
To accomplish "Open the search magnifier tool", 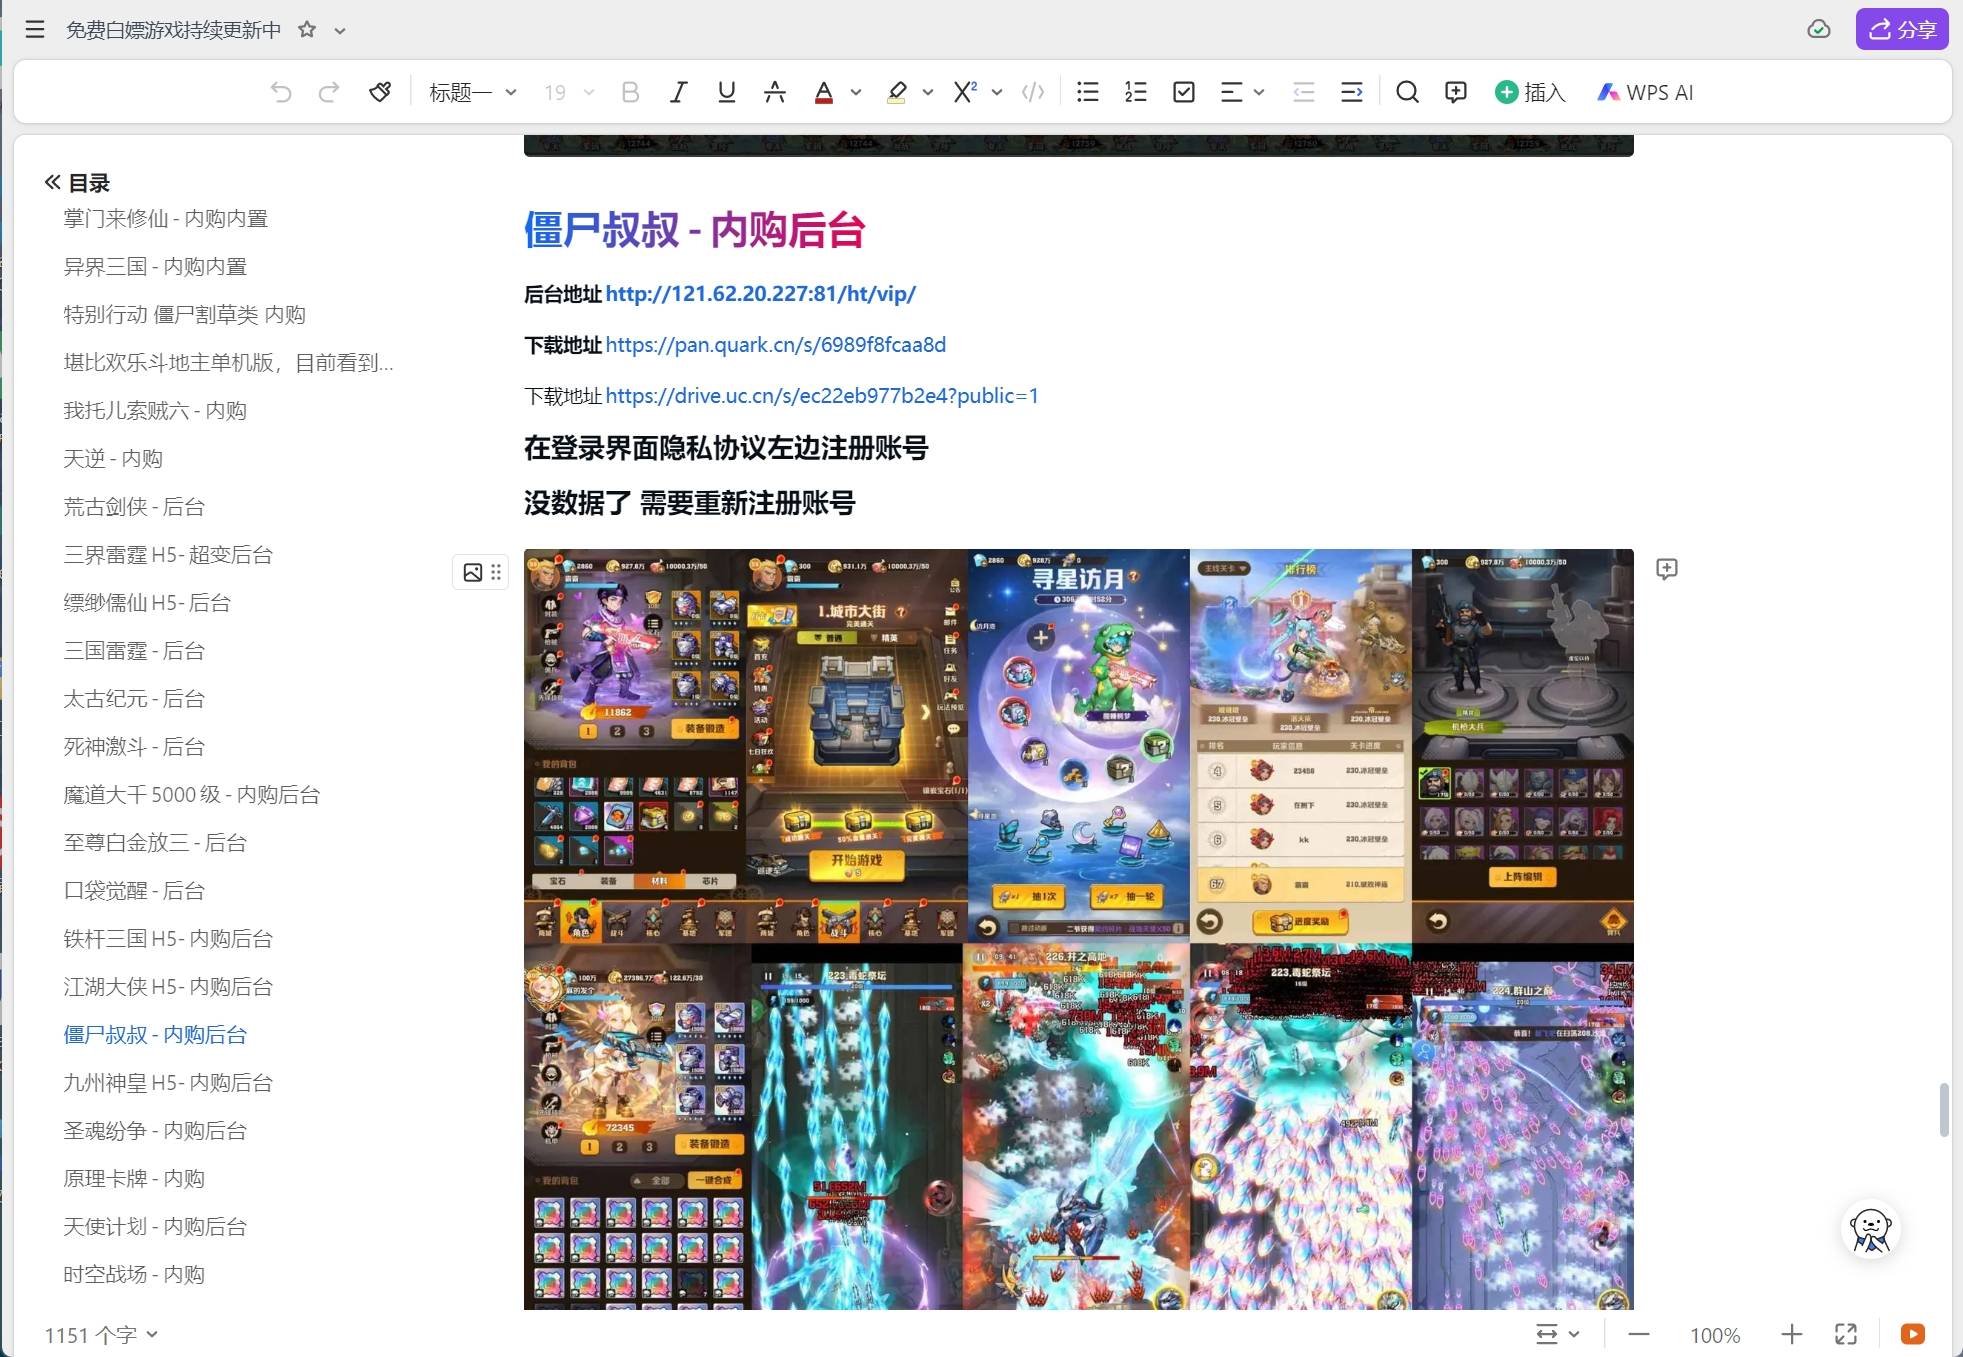I will [1407, 92].
